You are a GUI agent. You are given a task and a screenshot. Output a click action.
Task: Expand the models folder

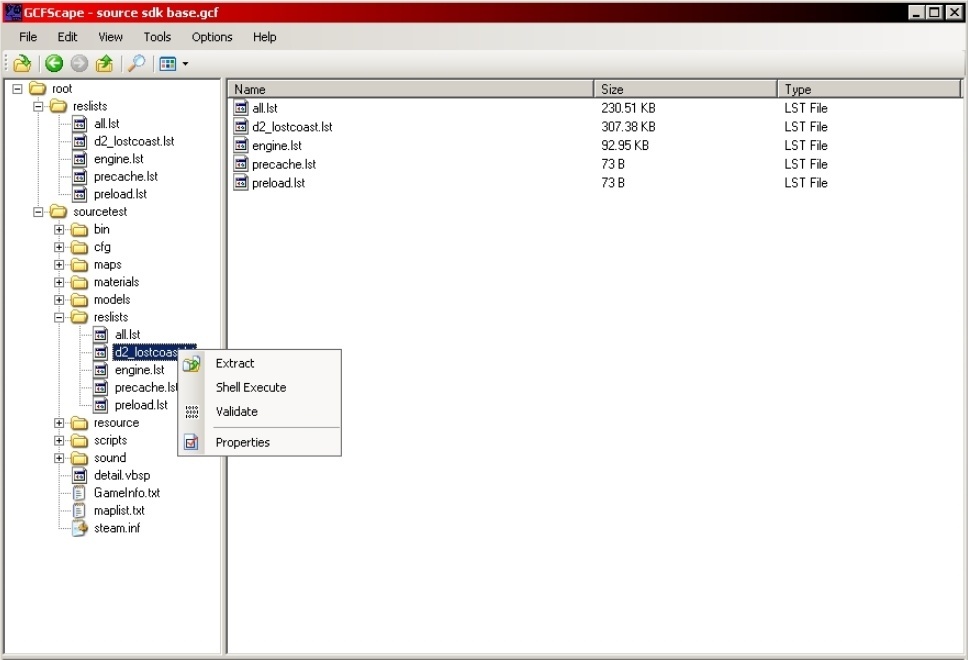pyautogui.click(x=59, y=300)
